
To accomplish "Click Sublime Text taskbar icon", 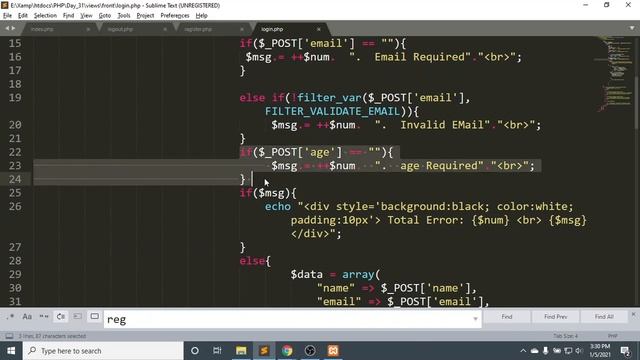I will click(x=264, y=351).
